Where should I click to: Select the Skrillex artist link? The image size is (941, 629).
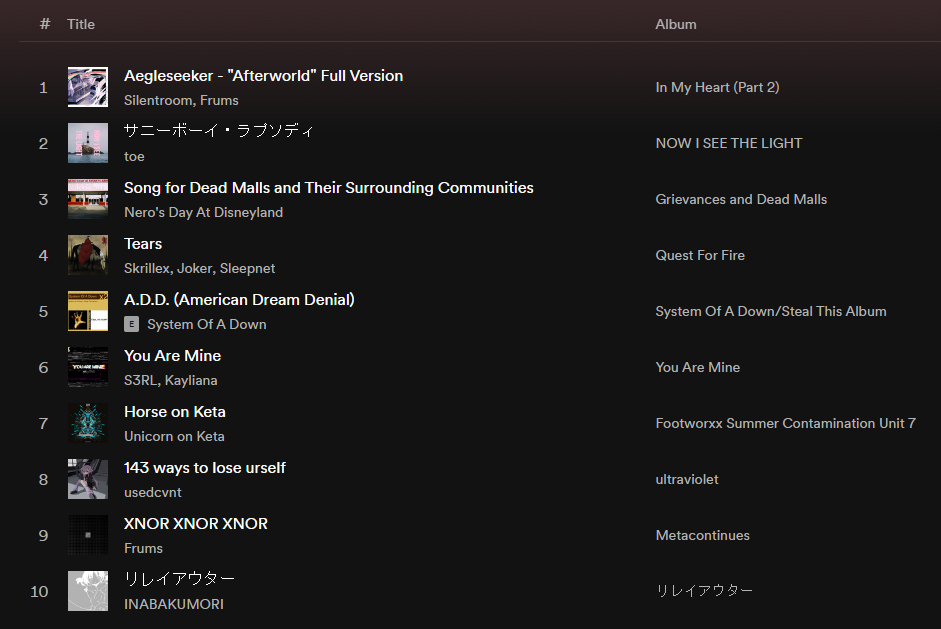point(146,268)
